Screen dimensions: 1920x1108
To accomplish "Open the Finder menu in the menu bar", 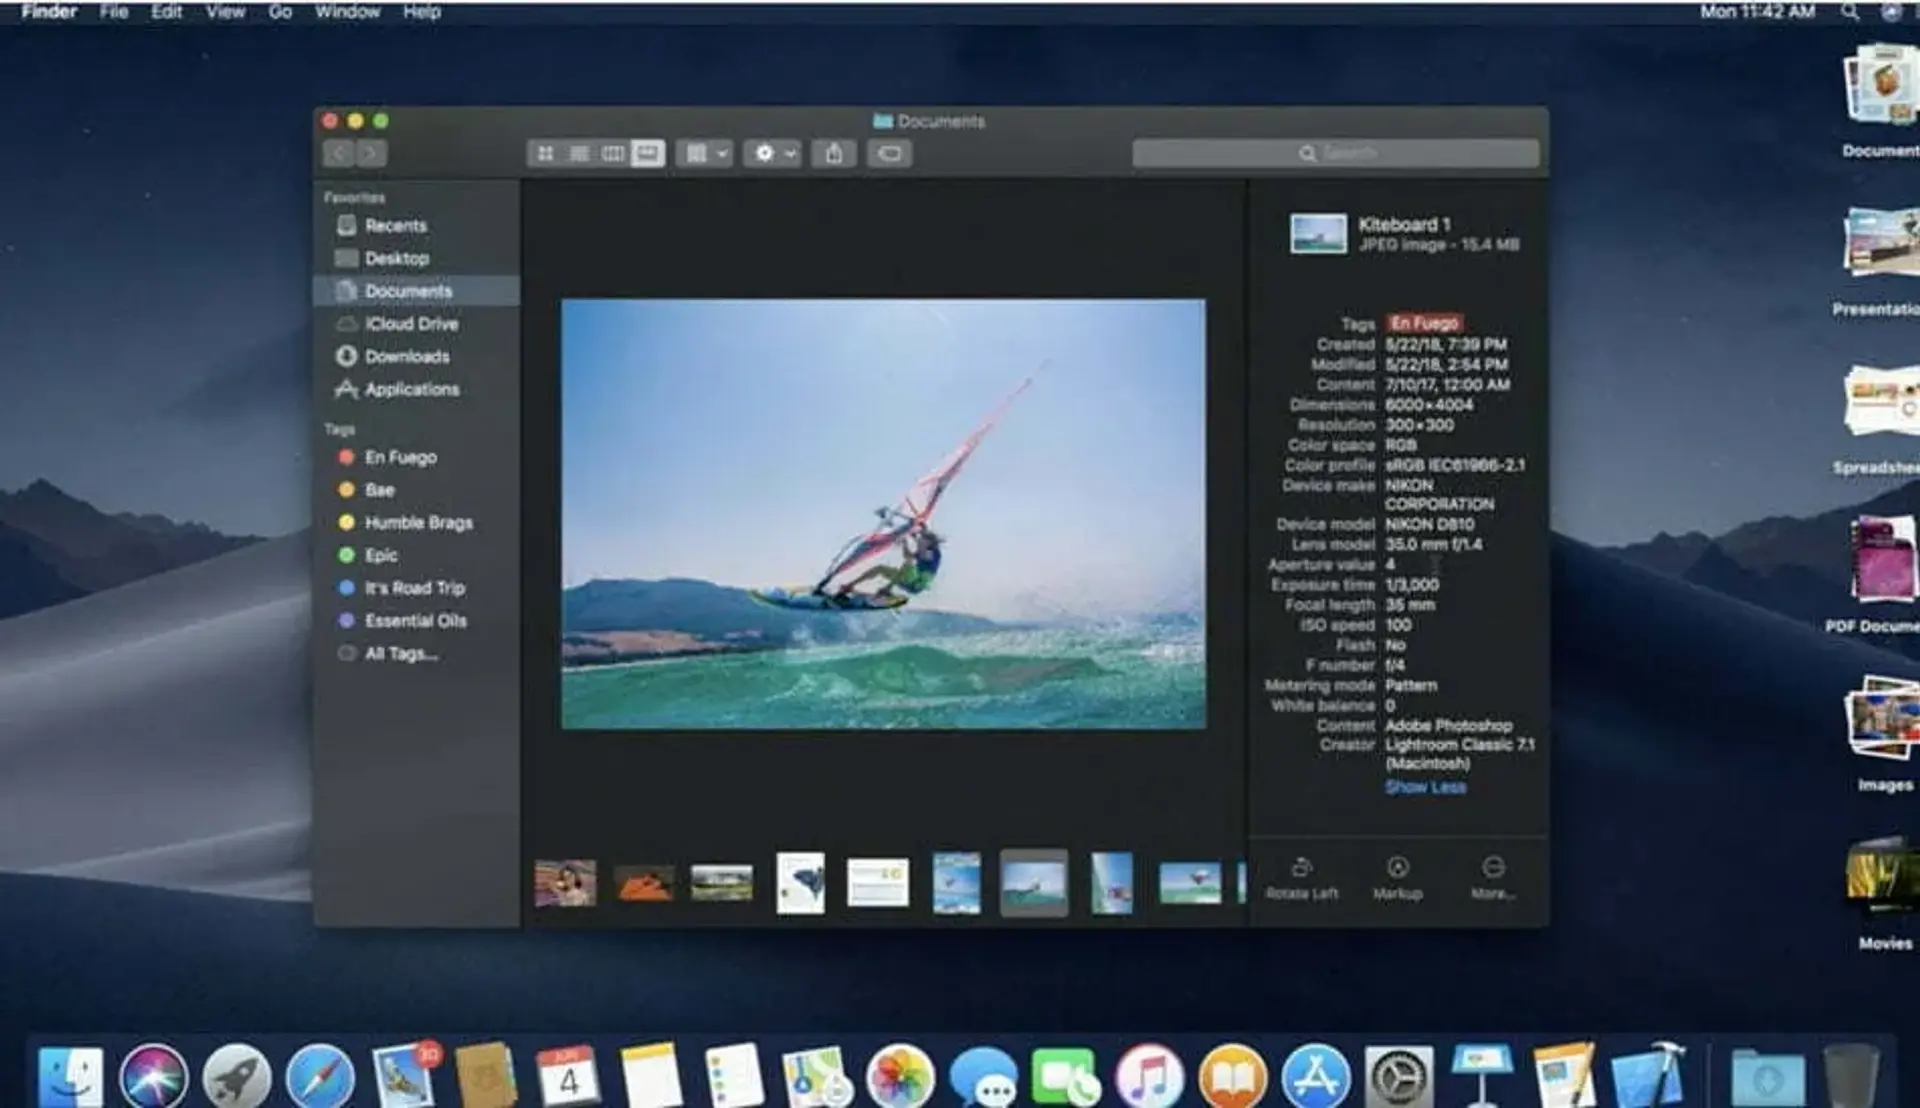I will 49,12.
